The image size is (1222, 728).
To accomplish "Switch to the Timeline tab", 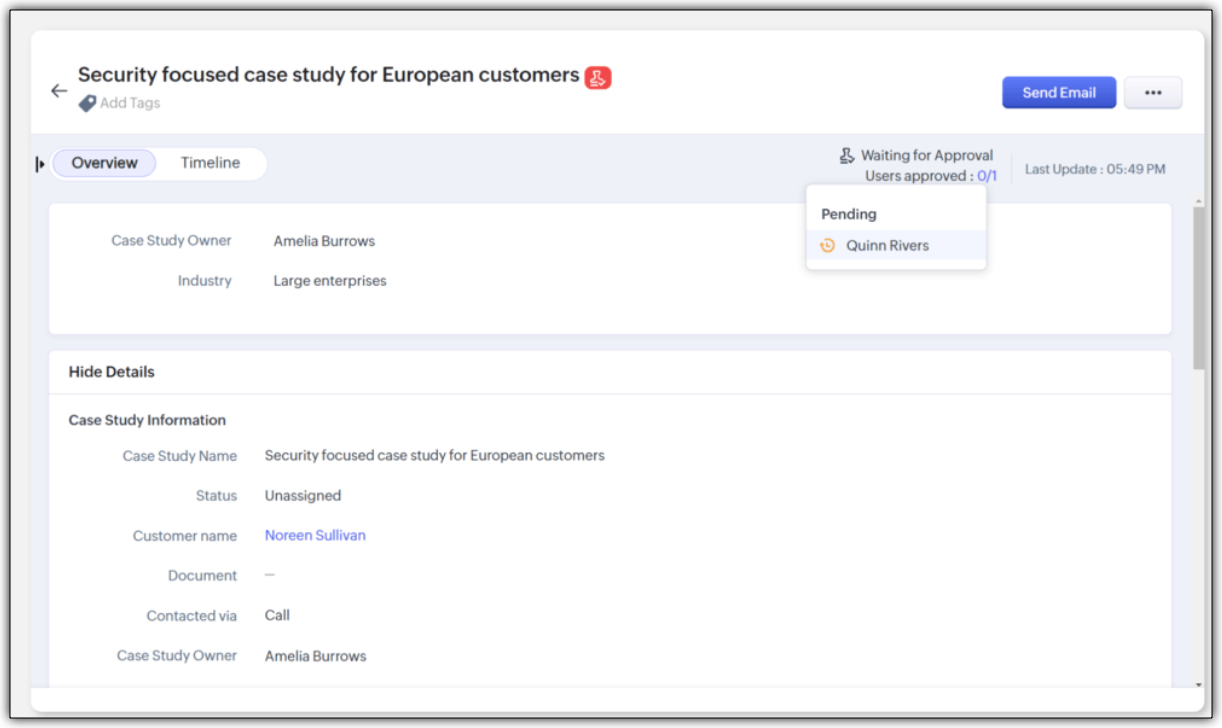I will coord(210,163).
